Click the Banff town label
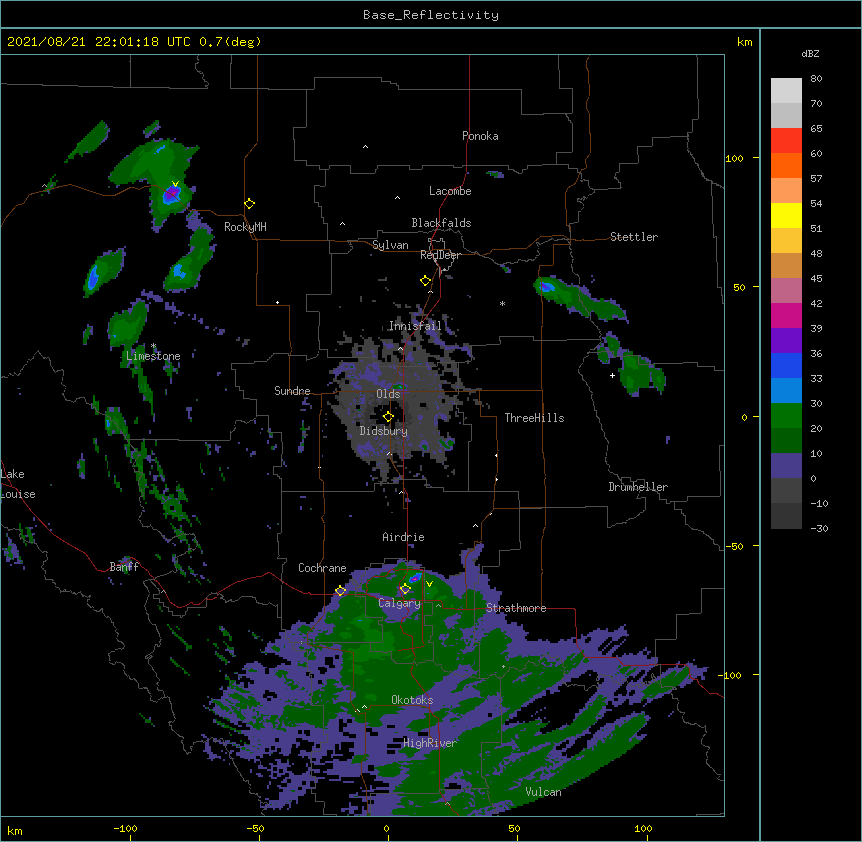 [x=124, y=567]
